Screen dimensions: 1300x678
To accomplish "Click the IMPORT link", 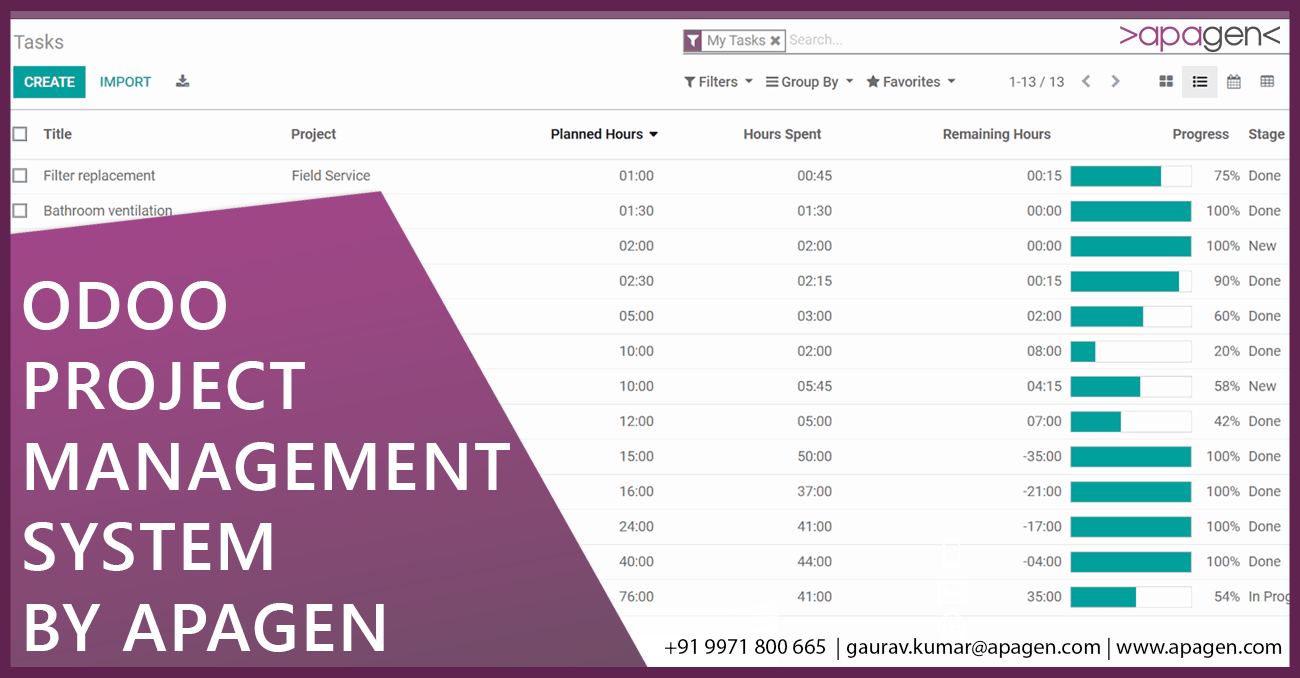I will click(124, 81).
